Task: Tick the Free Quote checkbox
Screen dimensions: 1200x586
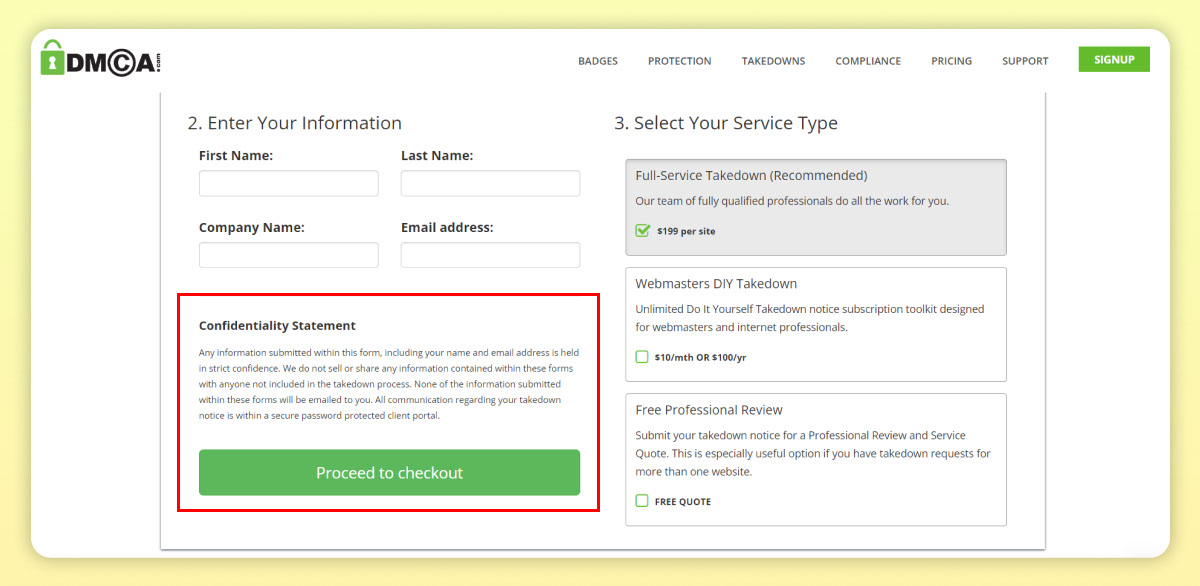Action: pos(642,501)
